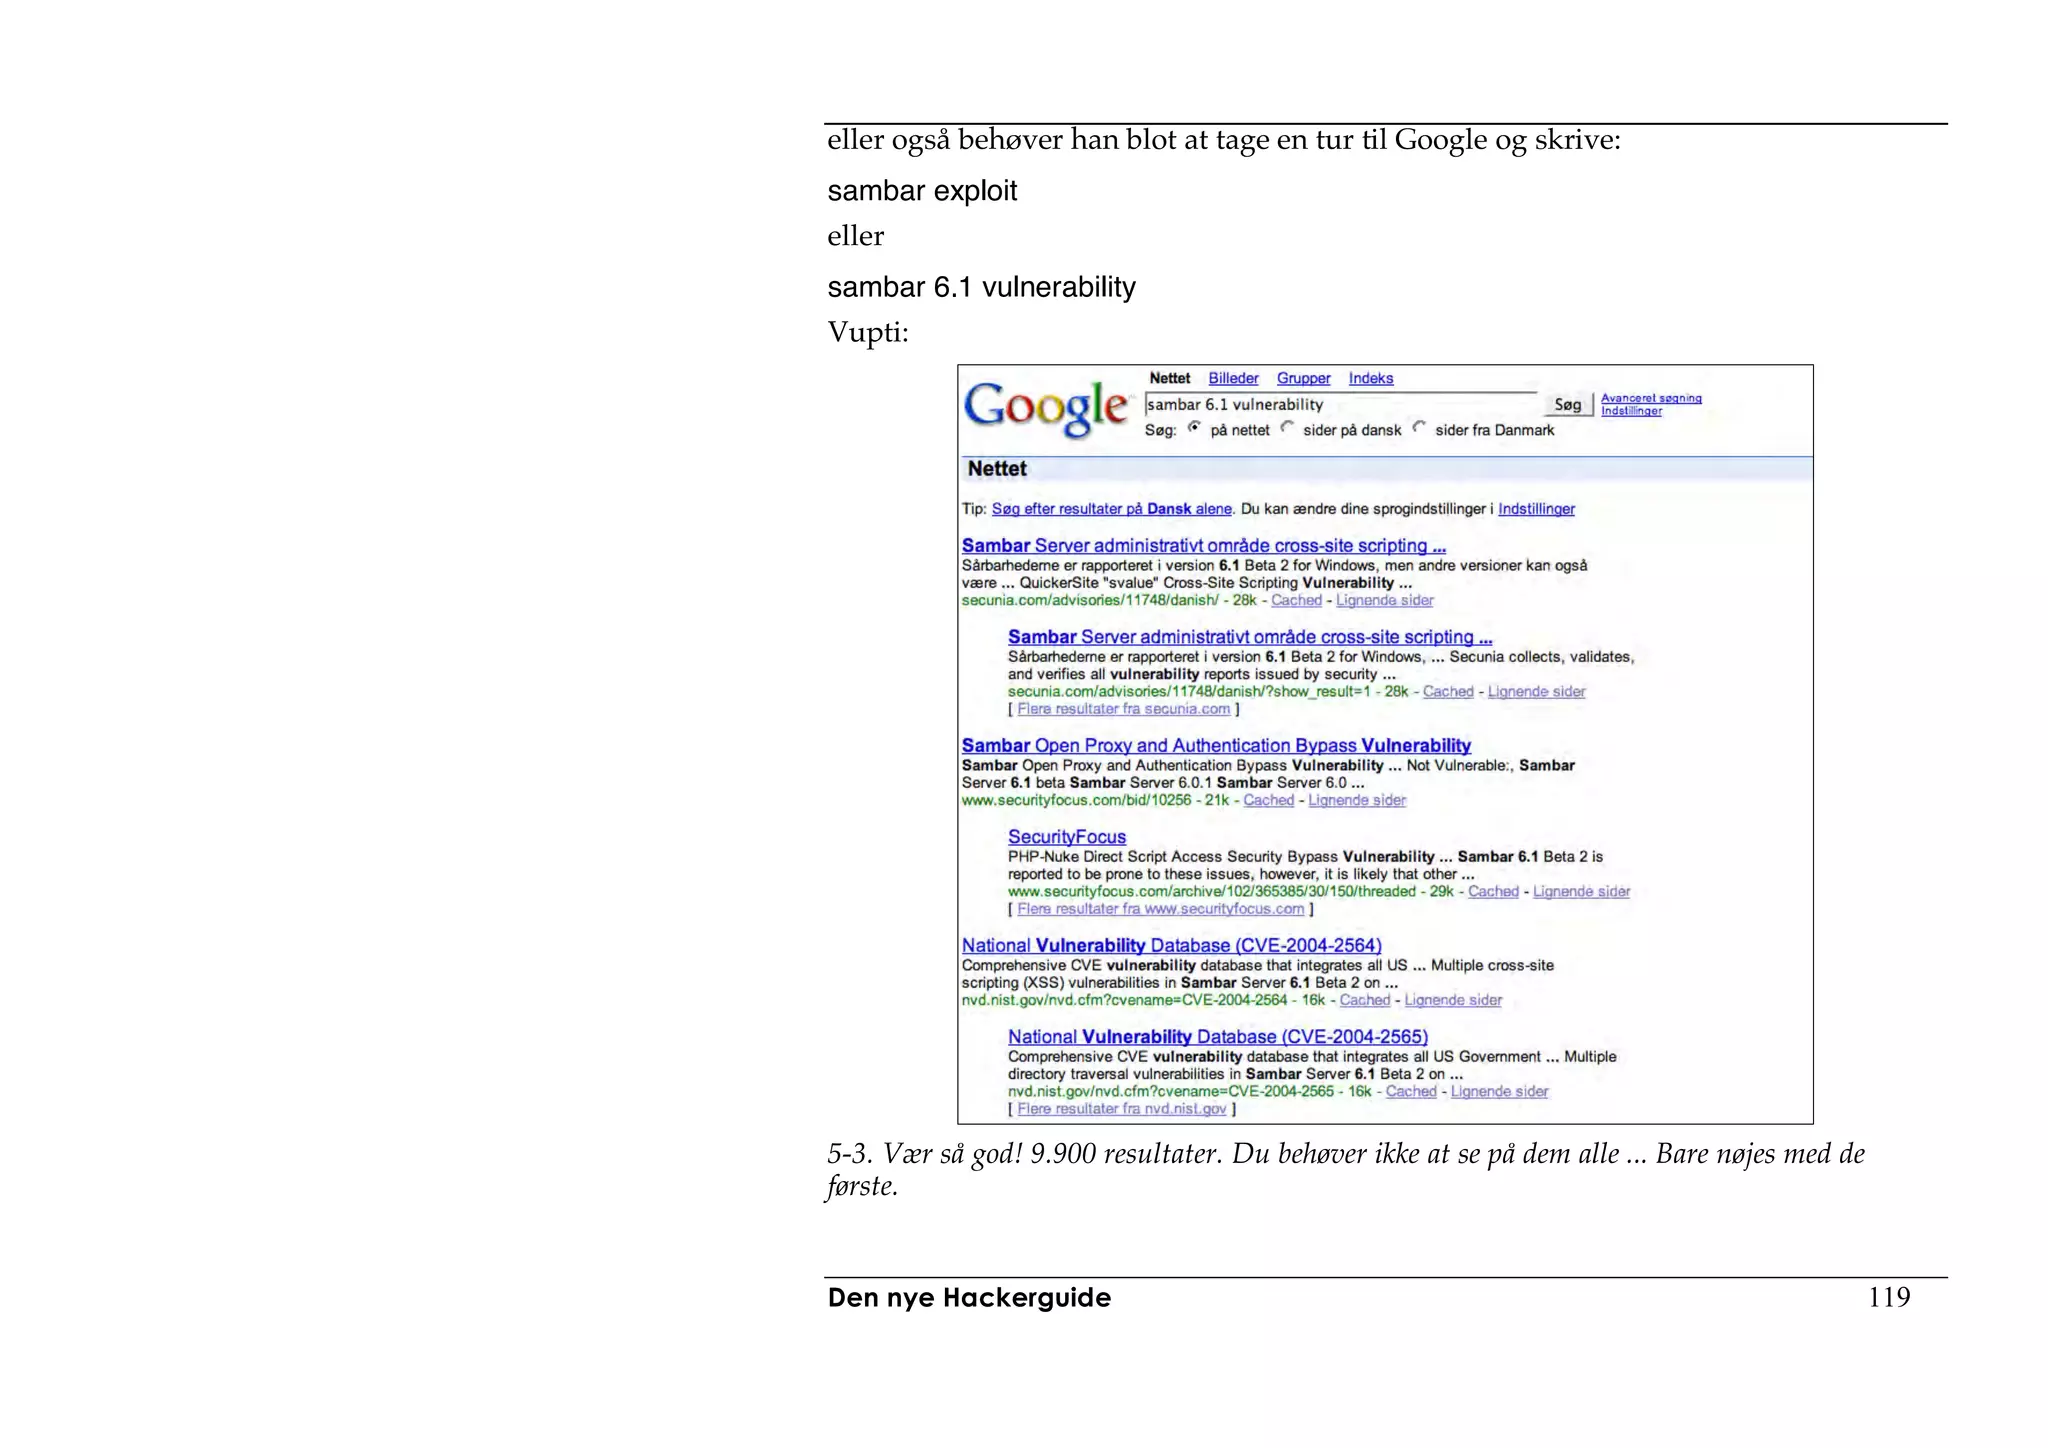Viewport: 2048px width, 1448px height.
Task: Open Cached link for CVE-2004-2564 result
Action: click(x=1365, y=1000)
